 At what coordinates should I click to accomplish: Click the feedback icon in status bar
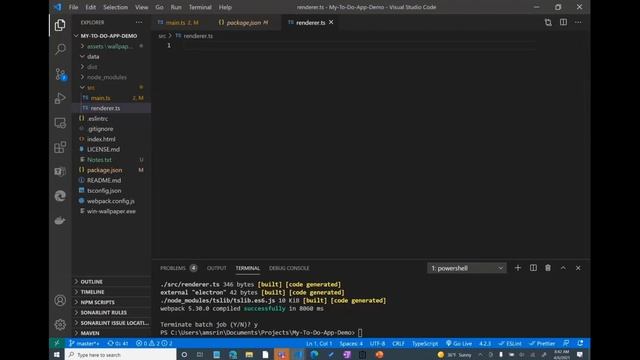pos(566,343)
